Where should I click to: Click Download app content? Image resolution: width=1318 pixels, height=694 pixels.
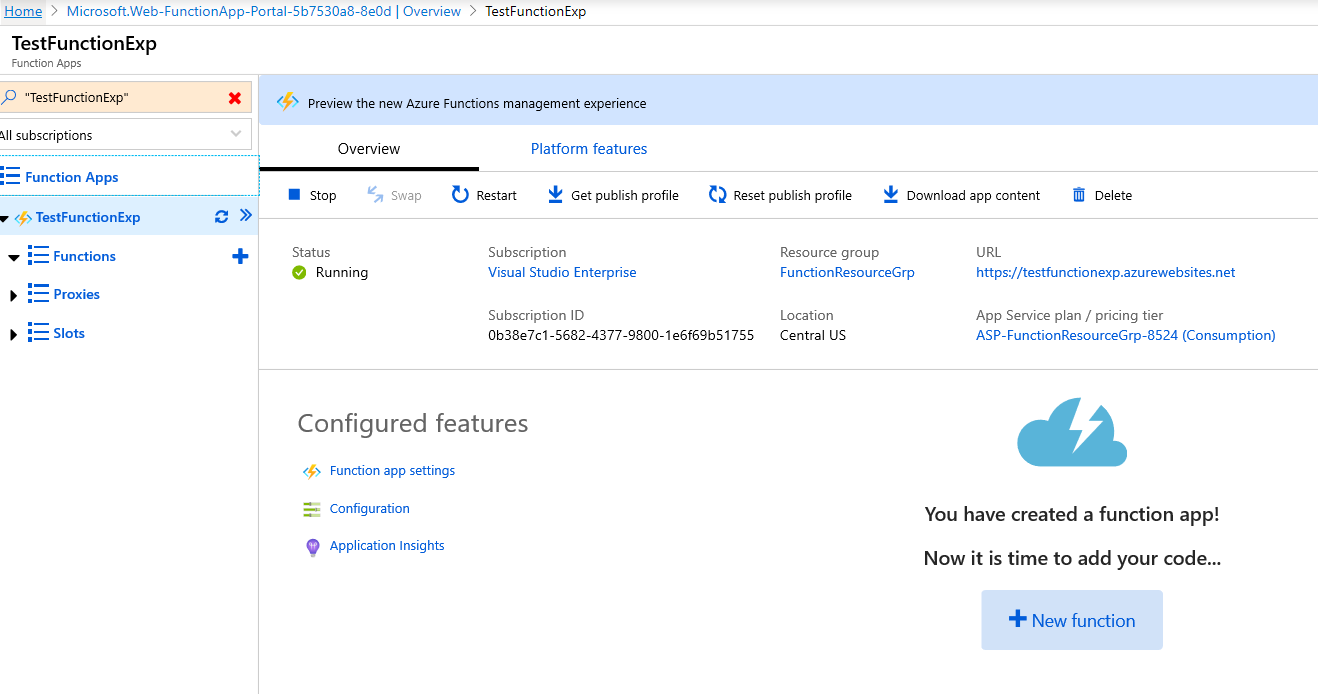coord(961,195)
